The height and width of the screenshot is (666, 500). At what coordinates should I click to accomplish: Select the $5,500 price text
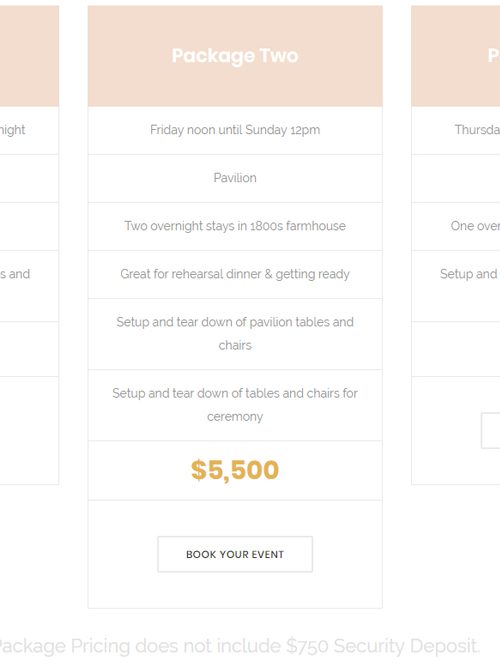[235, 470]
